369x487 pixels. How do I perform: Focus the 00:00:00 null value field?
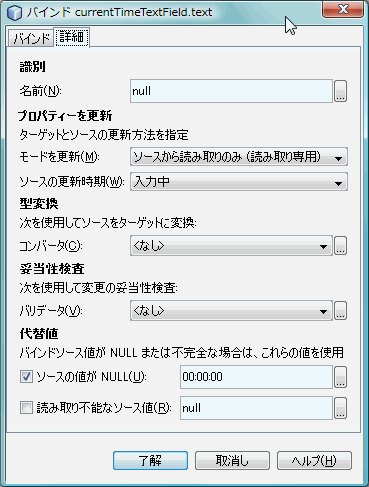256,377
